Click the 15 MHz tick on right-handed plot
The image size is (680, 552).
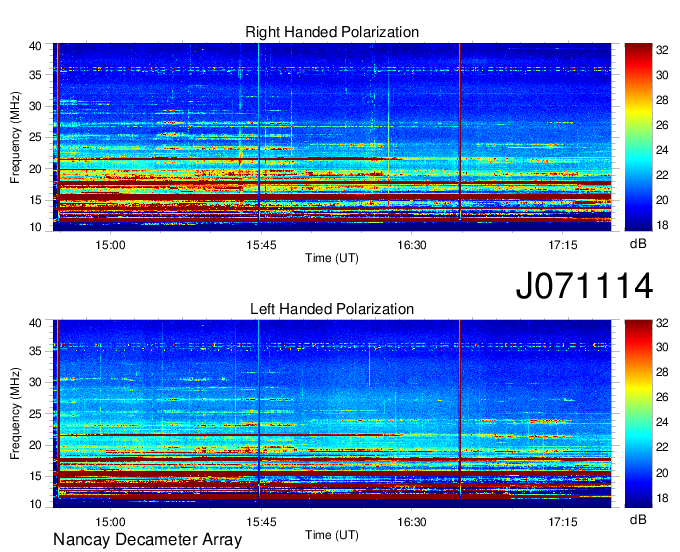[x=36, y=200]
